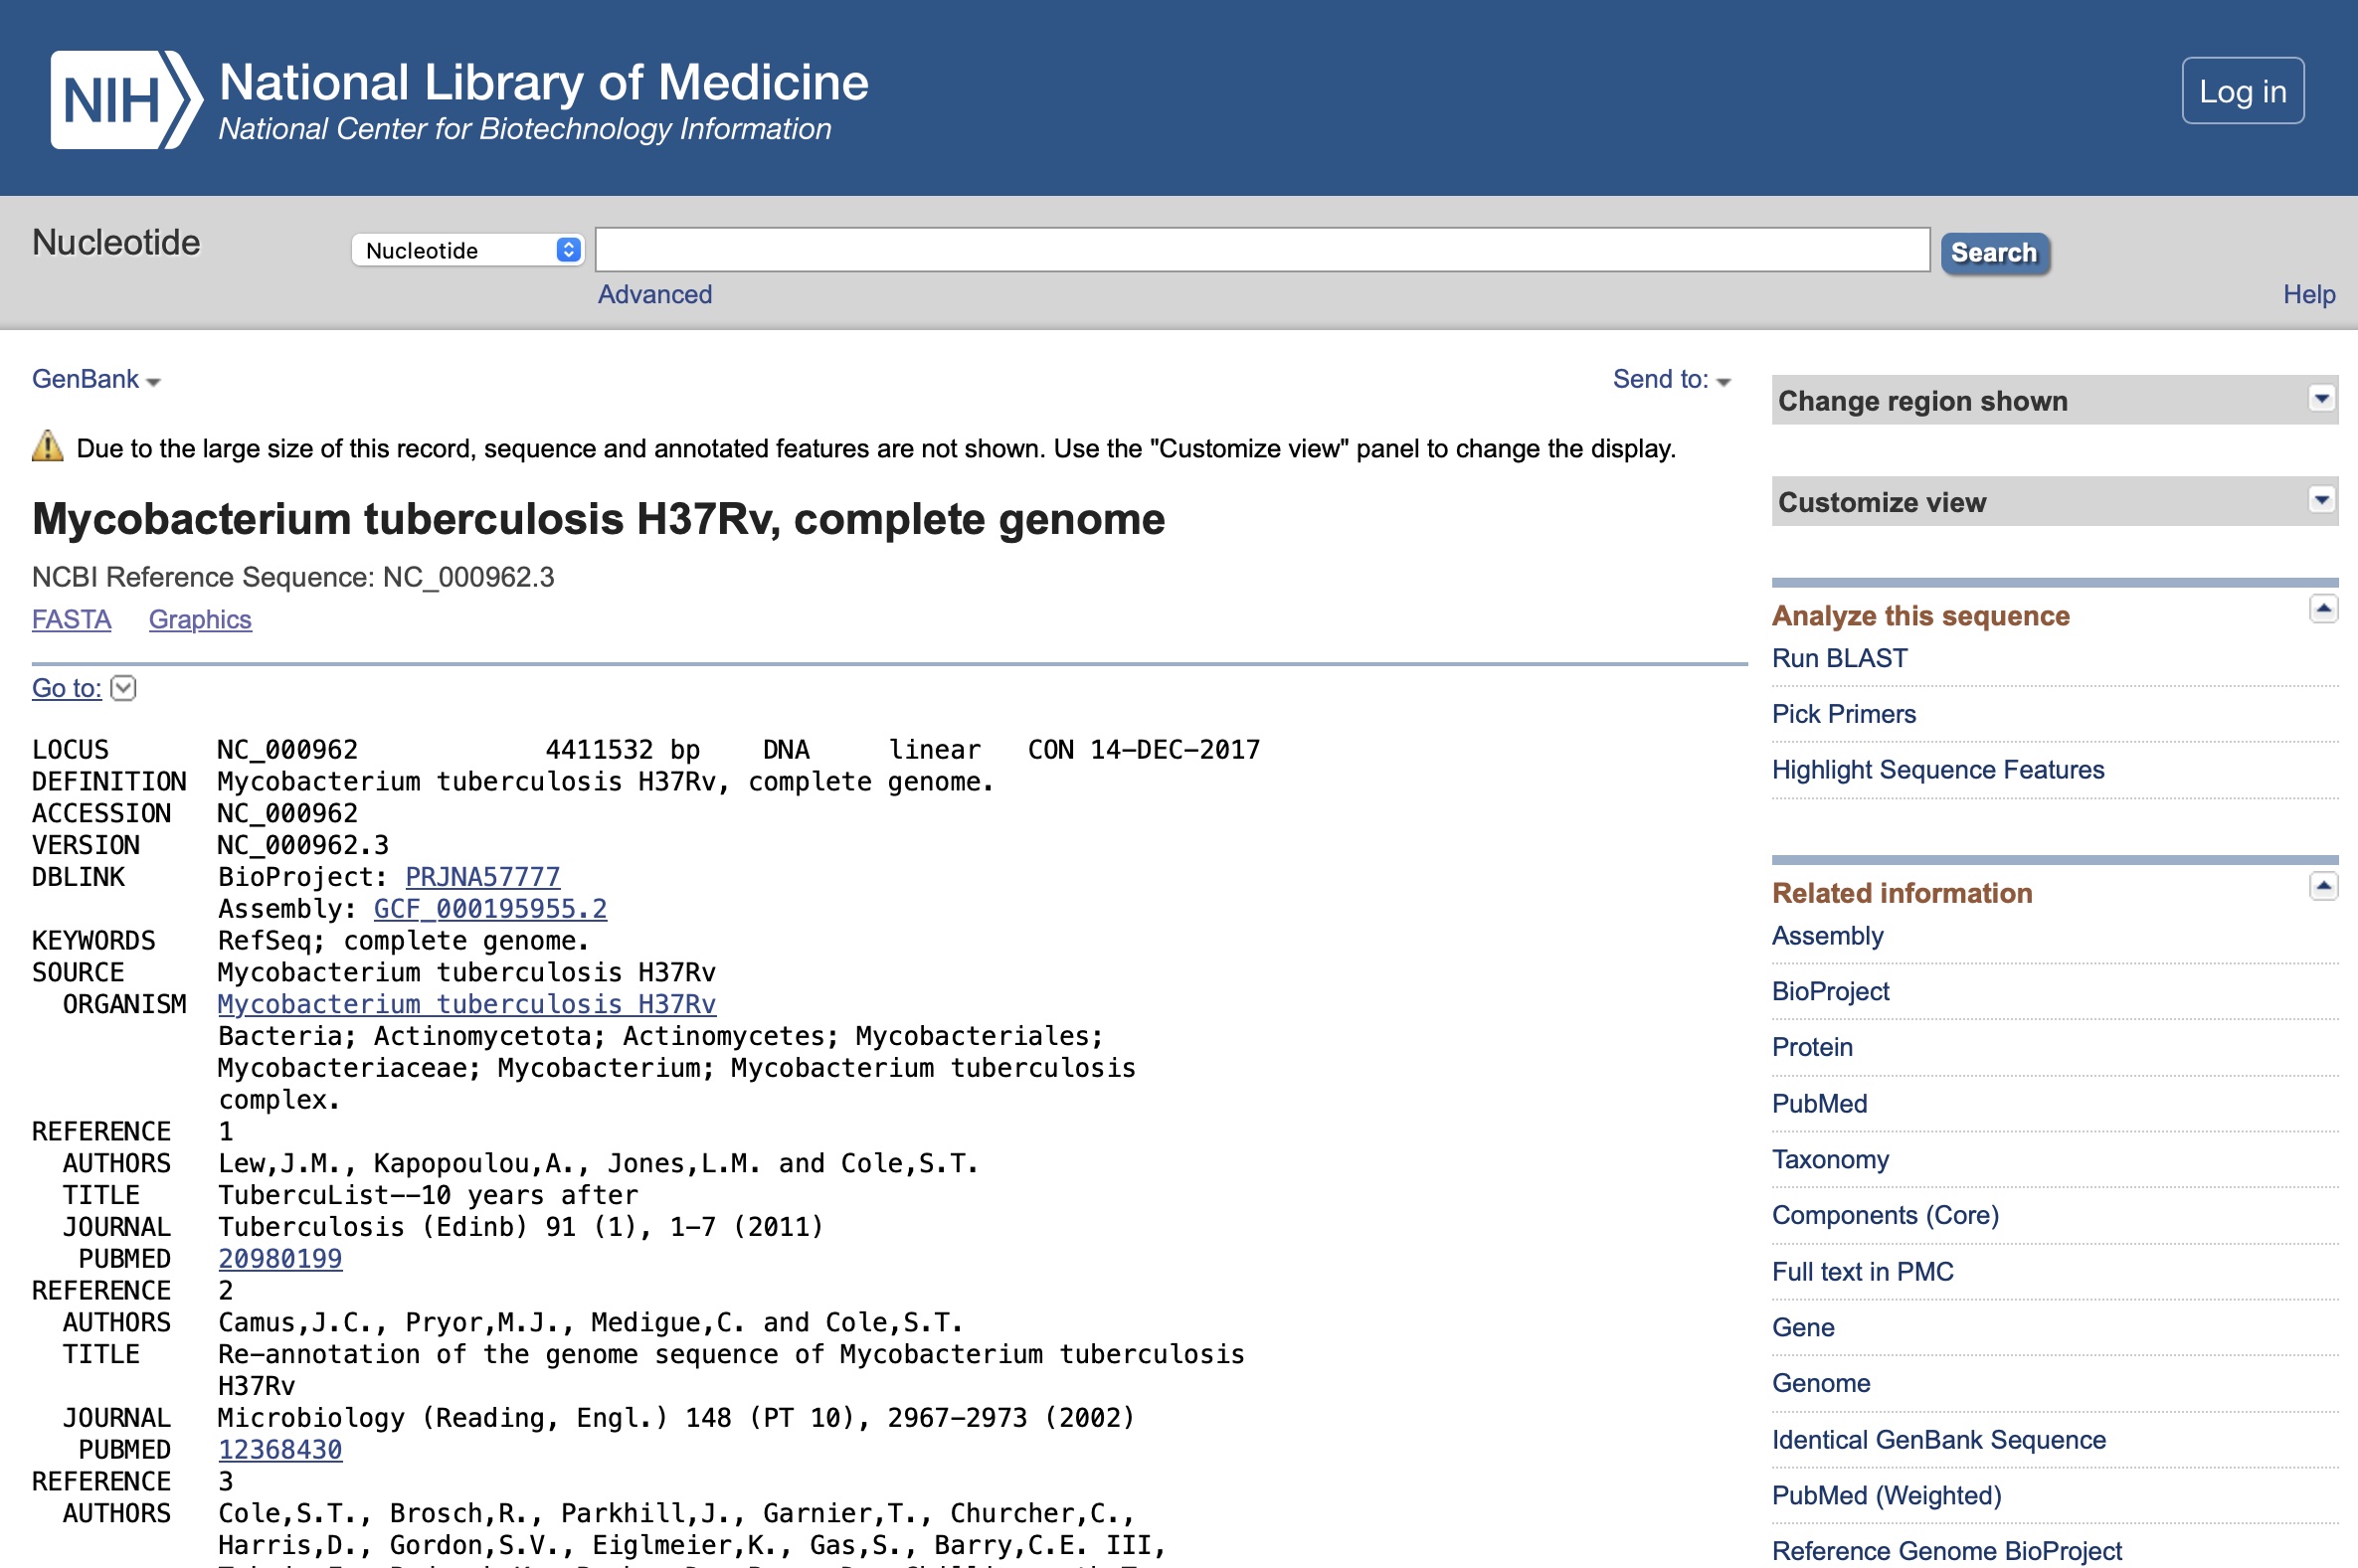
Task: Open PubMed reference 20980199
Action: 280,1259
